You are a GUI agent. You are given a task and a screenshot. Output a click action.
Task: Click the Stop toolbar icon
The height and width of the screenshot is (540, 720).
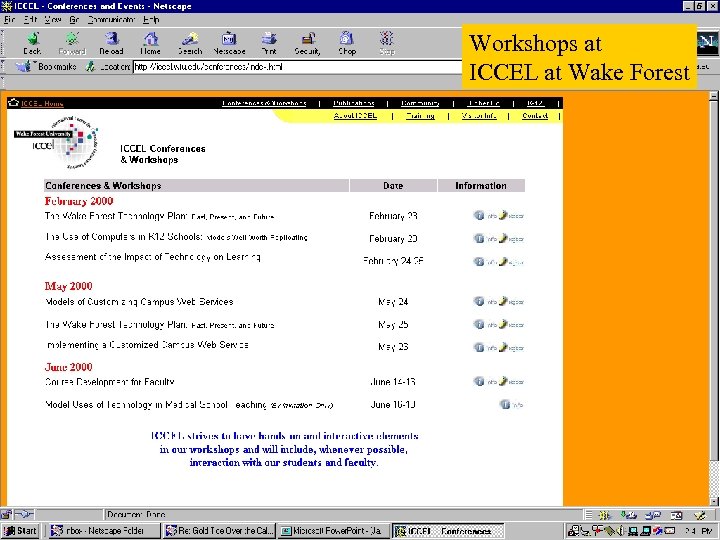point(387,43)
